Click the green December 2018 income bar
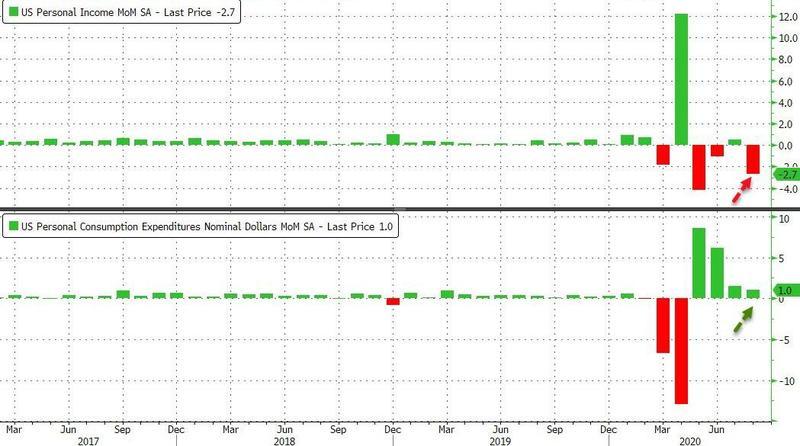The height and width of the screenshot is (446, 800). click(393, 139)
